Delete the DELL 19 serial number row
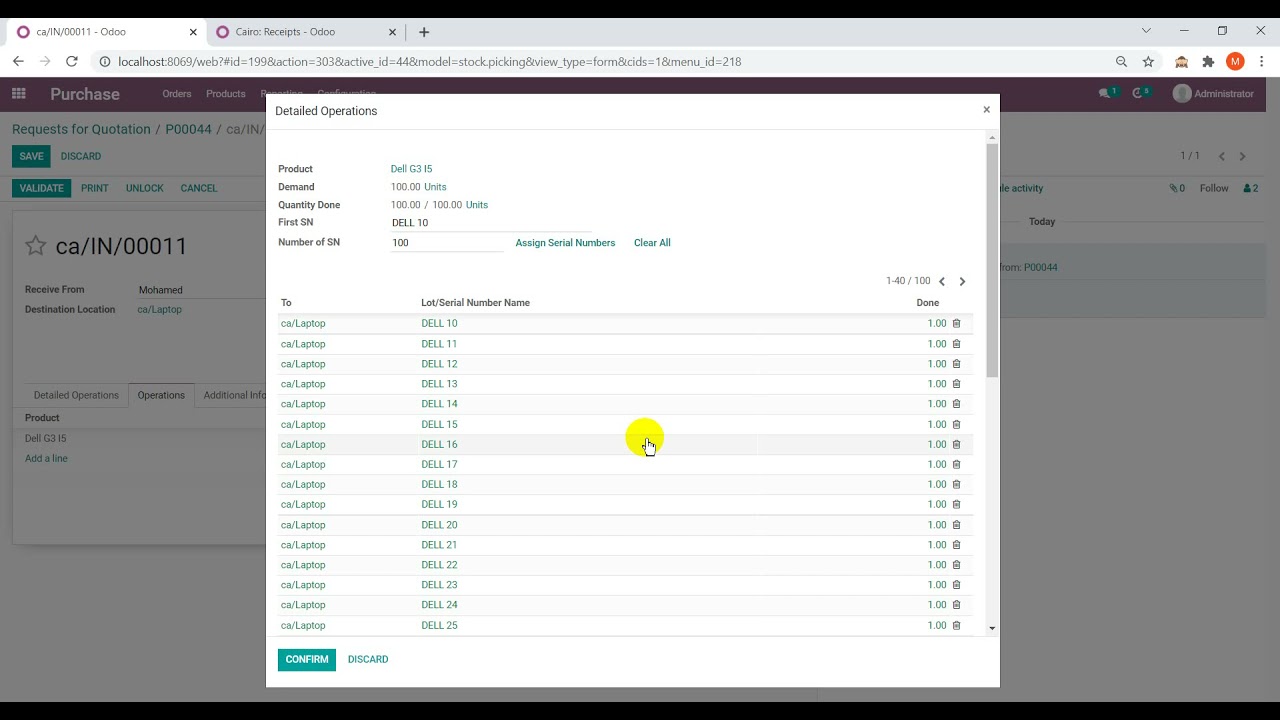Viewport: 1280px width, 720px height. click(956, 504)
